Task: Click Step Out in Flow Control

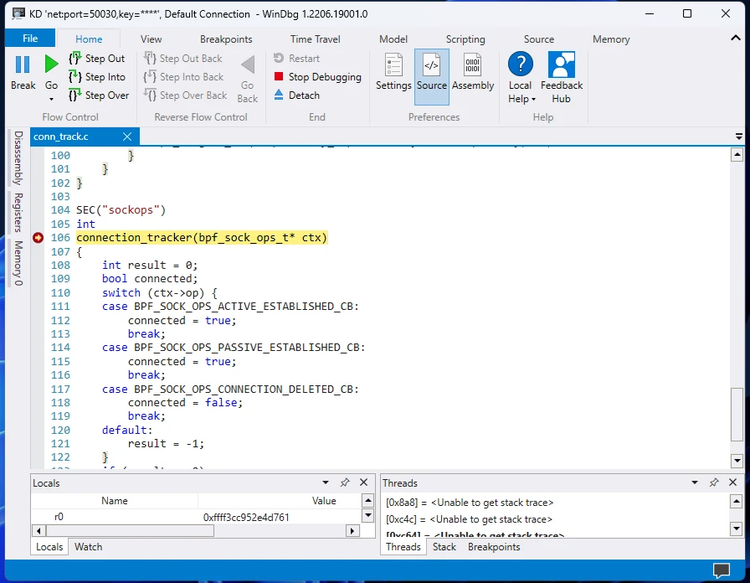Action: tap(97, 58)
